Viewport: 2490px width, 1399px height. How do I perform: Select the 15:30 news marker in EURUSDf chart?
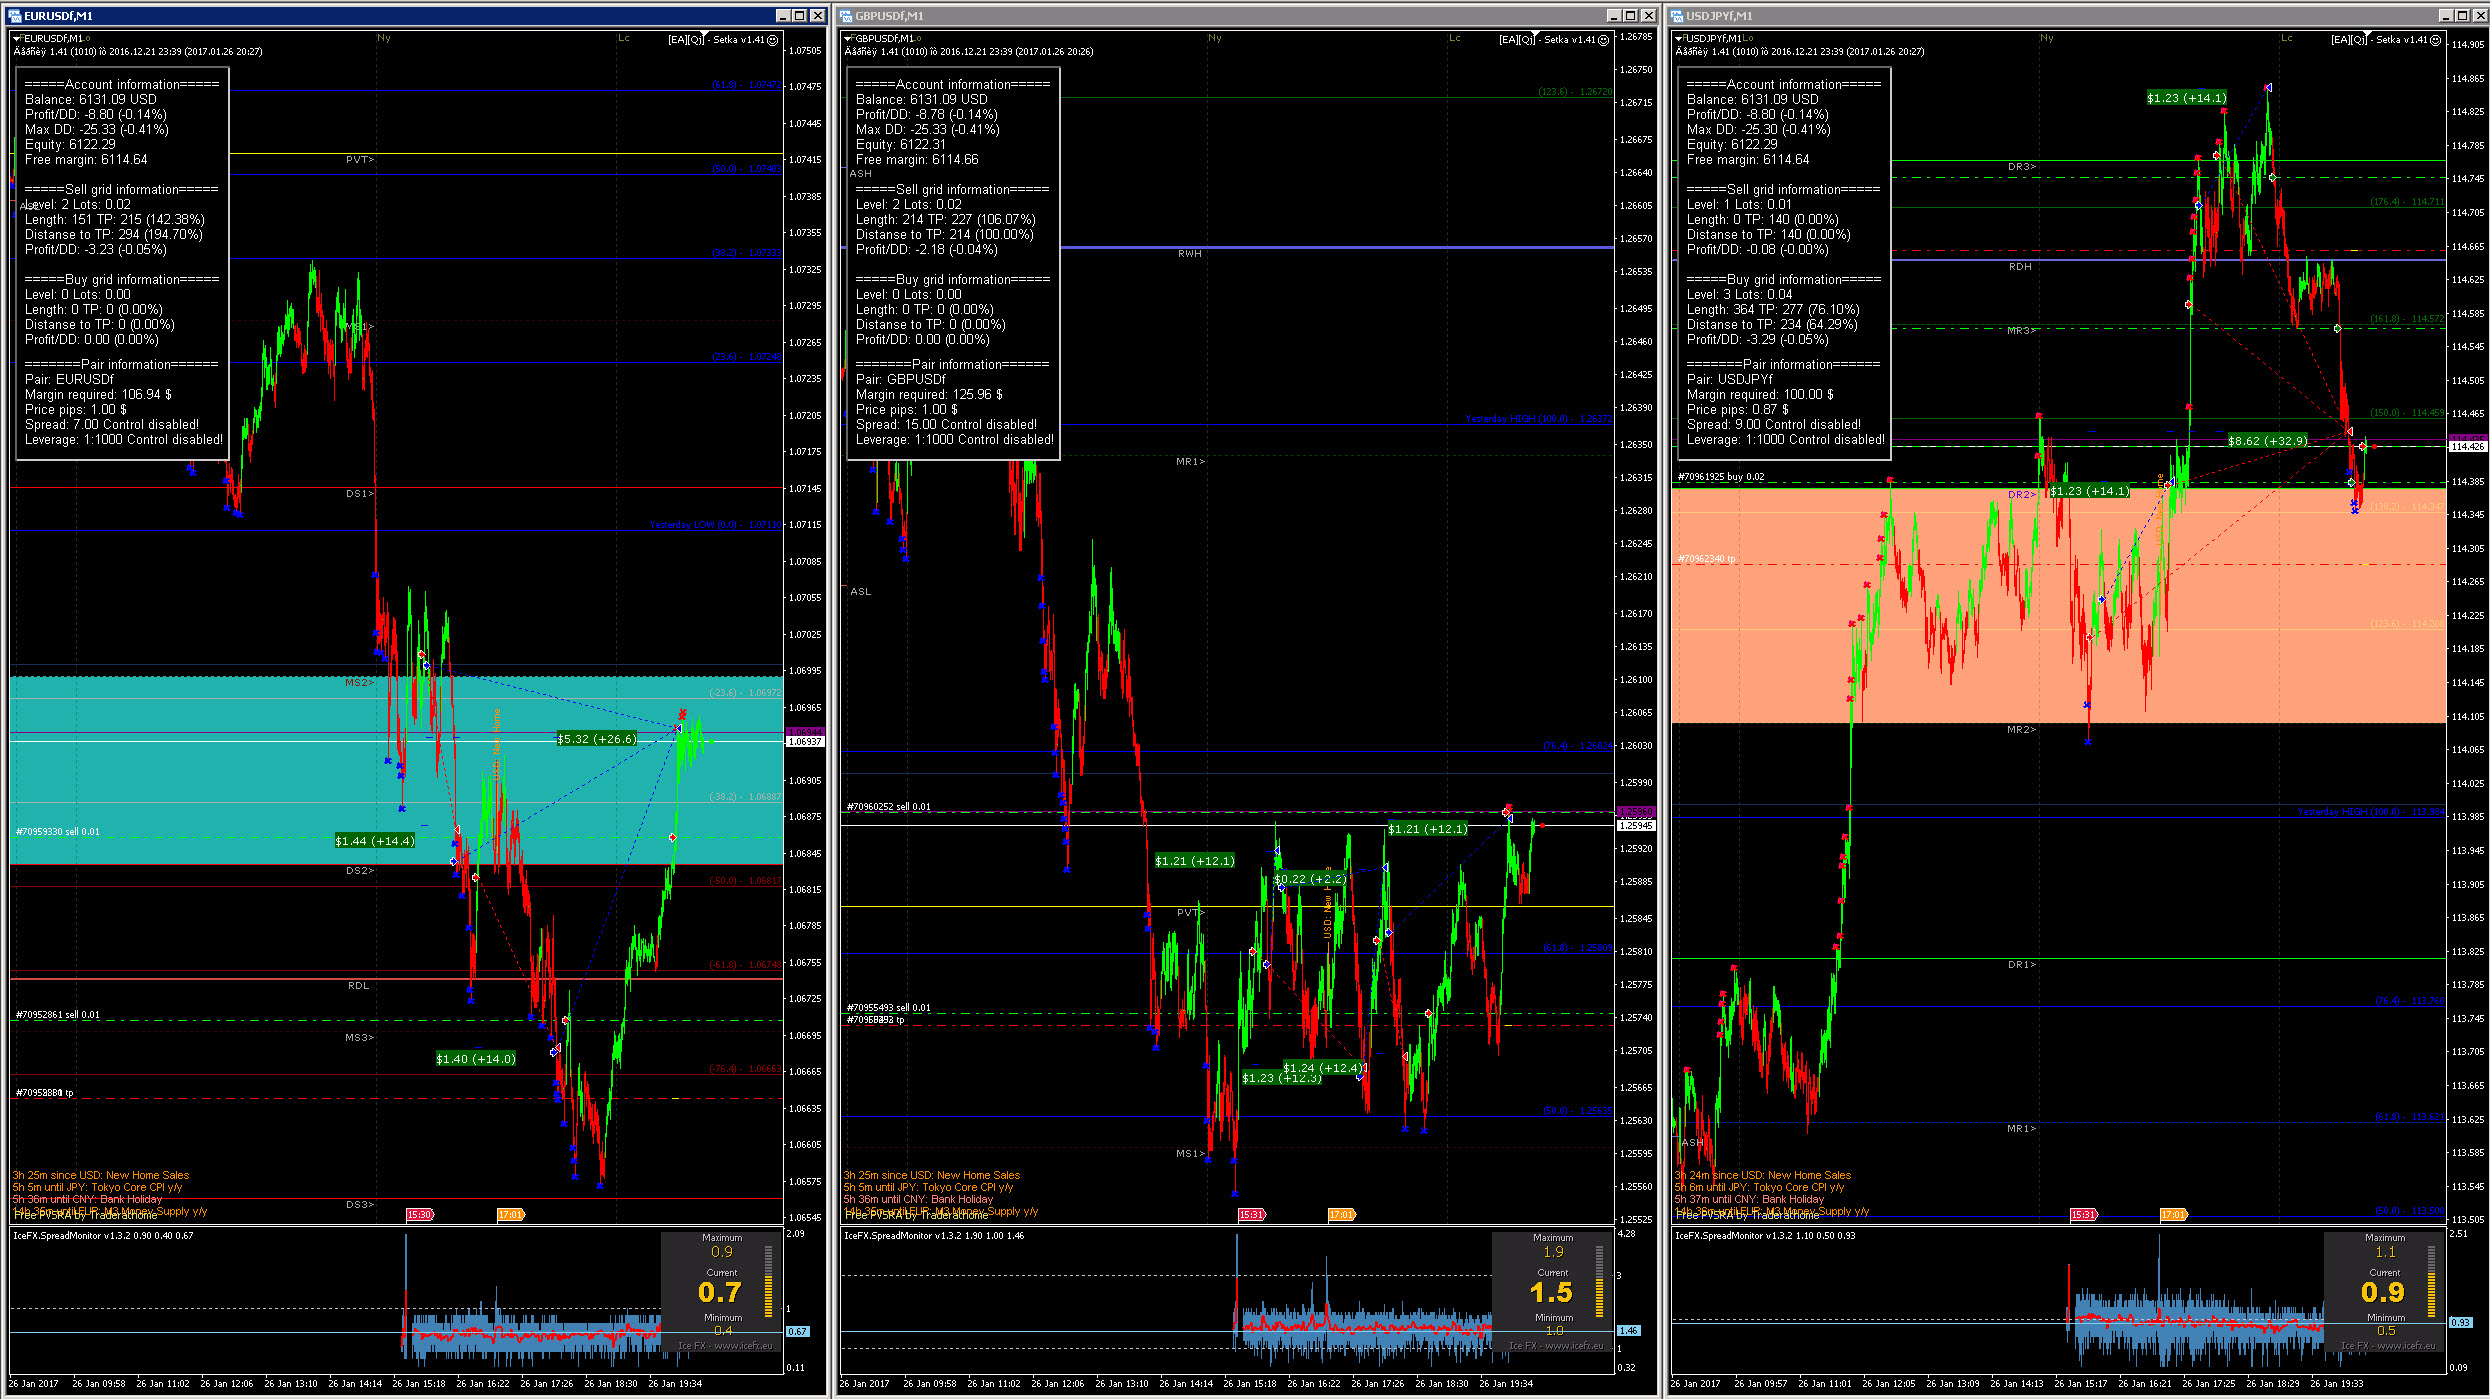coord(420,1214)
